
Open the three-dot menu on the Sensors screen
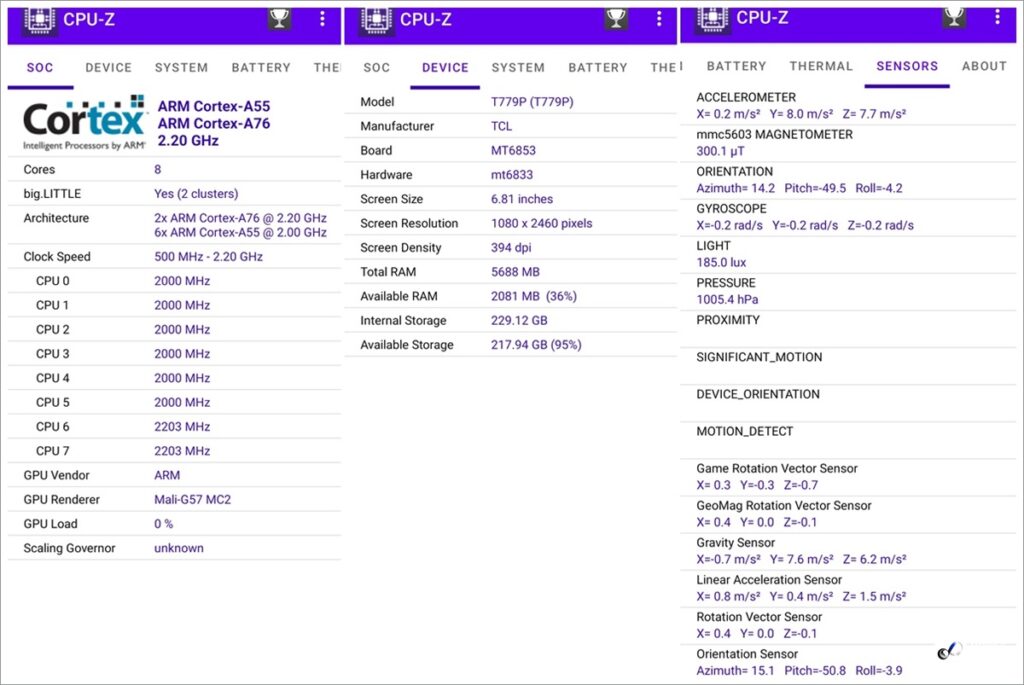click(995, 17)
